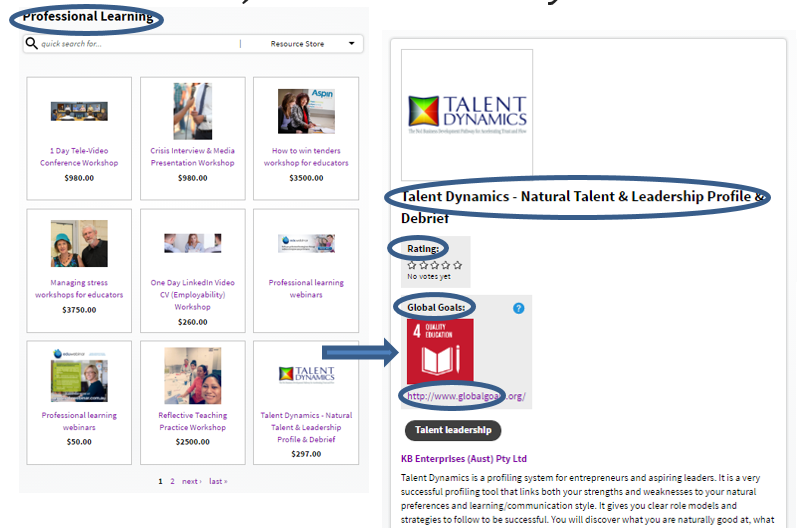
Task: Click the Crisis Interview & Media Presentation thumbnail
Action: pyautogui.click(x=193, y=111)
